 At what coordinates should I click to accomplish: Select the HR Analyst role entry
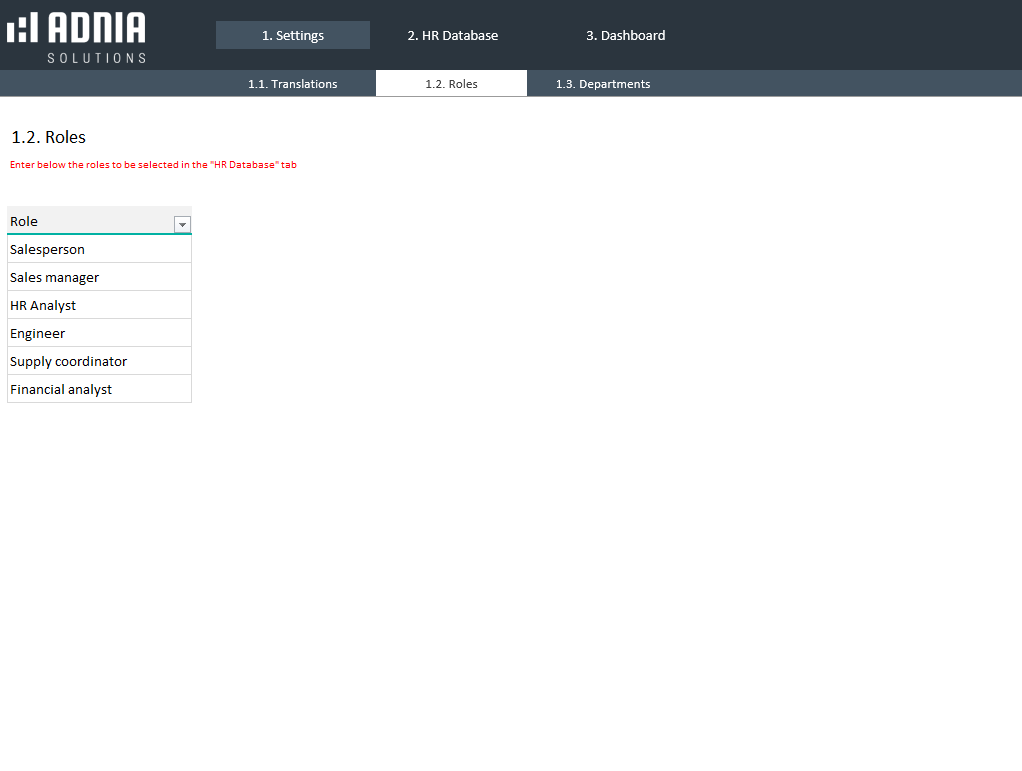pyautogui.click(x=43, y=305)
